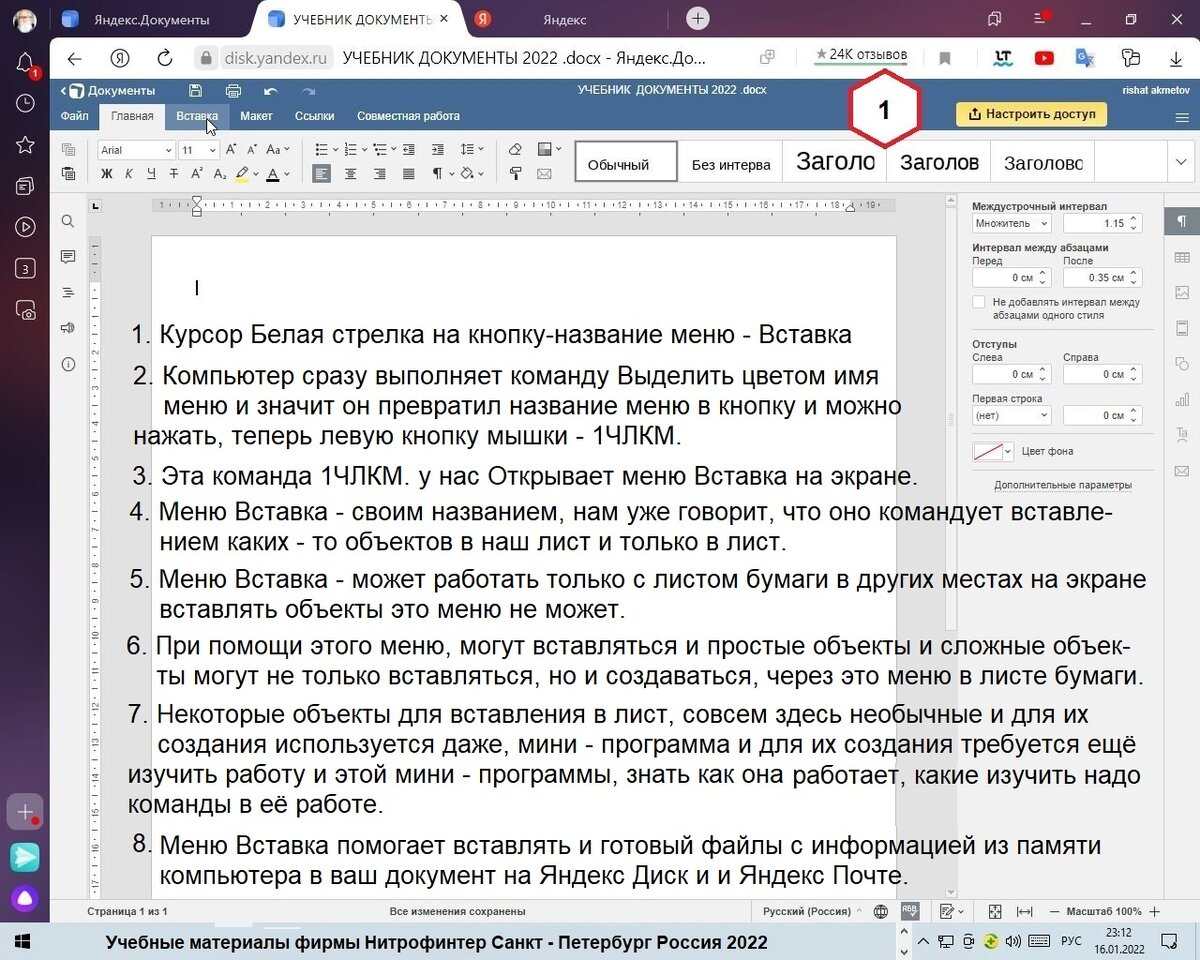Save the document using the floppy disk icon
This screenshot has width=1200, height=960.
coord(196,91)
